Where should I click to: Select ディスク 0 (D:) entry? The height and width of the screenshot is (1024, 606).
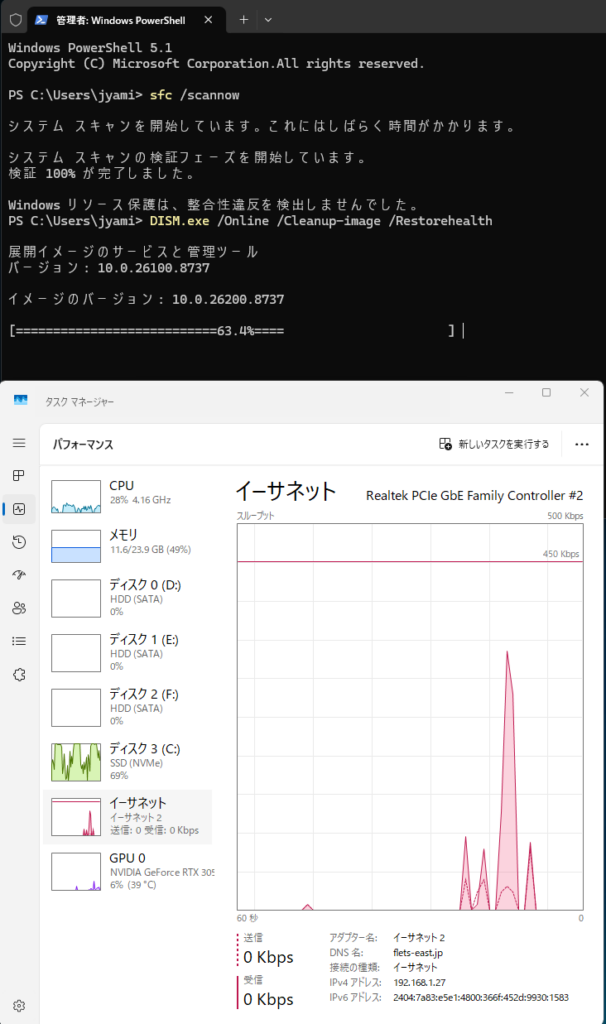point(127,598)
